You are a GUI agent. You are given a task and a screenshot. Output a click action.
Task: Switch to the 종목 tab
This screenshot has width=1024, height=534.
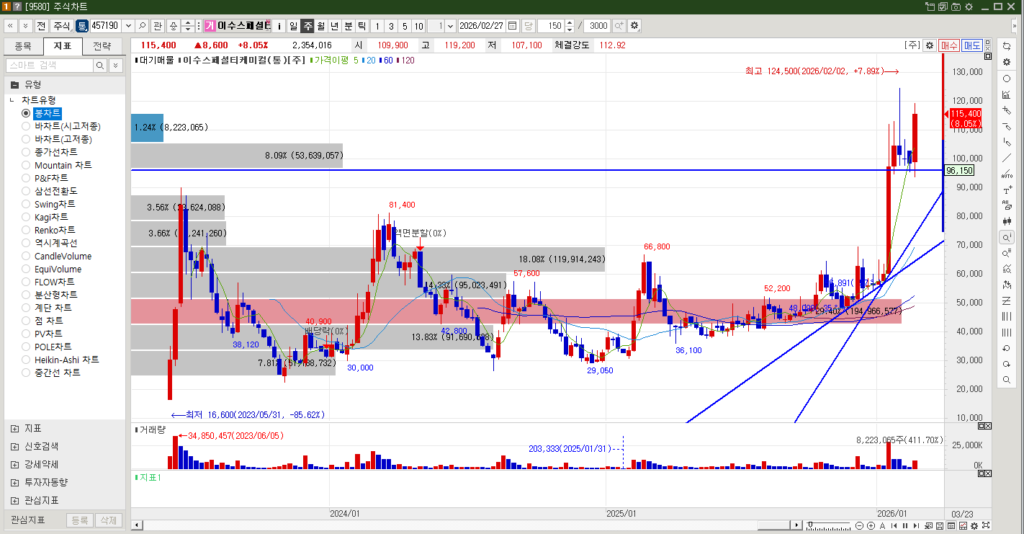24,46
